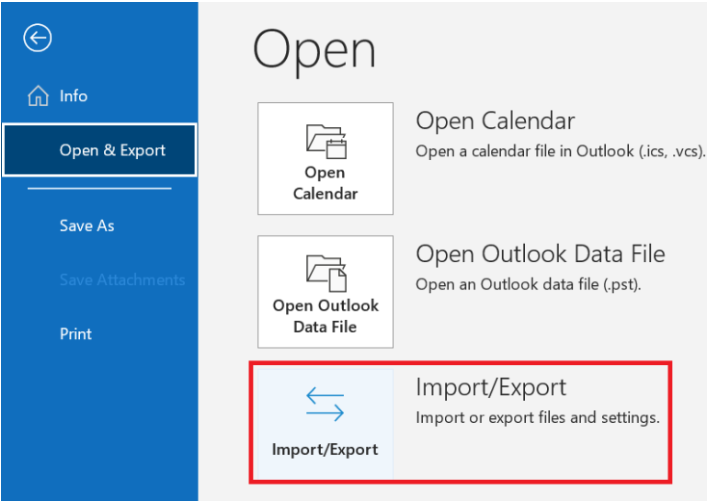The height and width of the screenshot is (504, 712).
Task: Click the blue Import/Export arrows icon
Action: coord(325,404)
